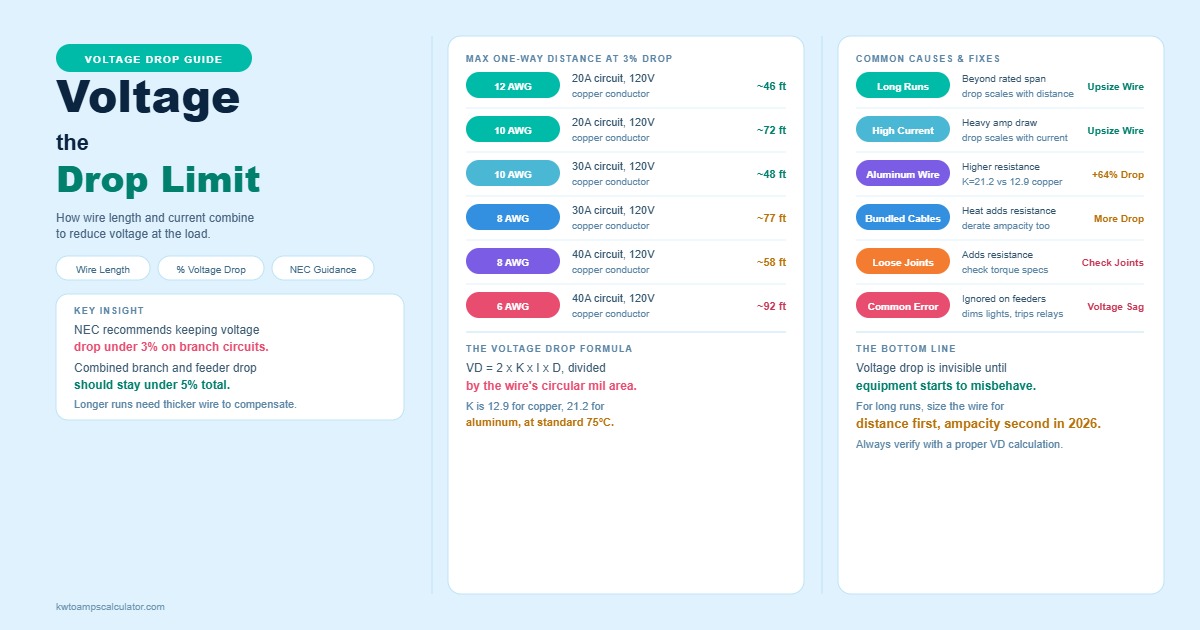Click the Voltage Sag text
This screenshot has height=630, width=1200.
1116,307
